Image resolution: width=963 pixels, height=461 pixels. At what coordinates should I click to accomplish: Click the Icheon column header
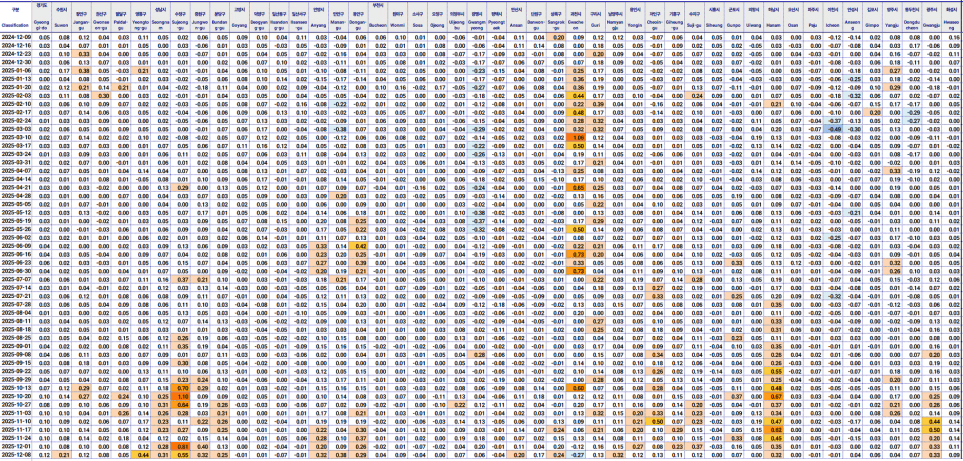[x=834, y=18]
